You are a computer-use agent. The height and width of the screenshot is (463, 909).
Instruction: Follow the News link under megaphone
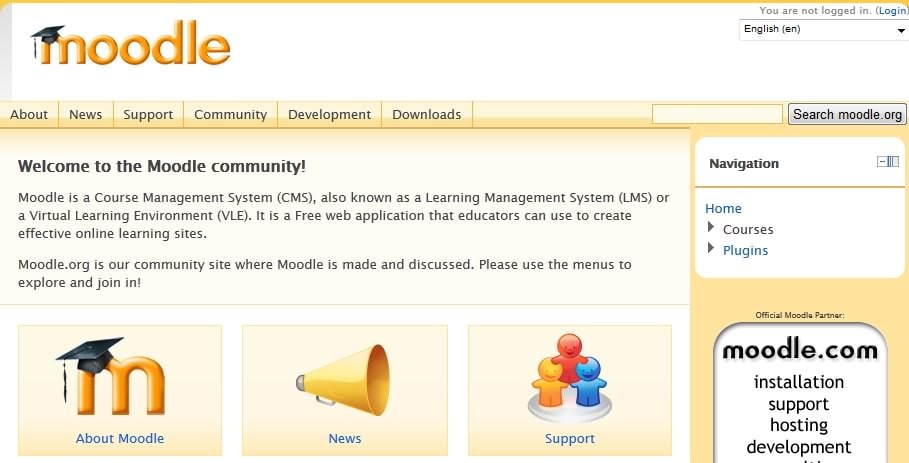(x=345, y=439)
